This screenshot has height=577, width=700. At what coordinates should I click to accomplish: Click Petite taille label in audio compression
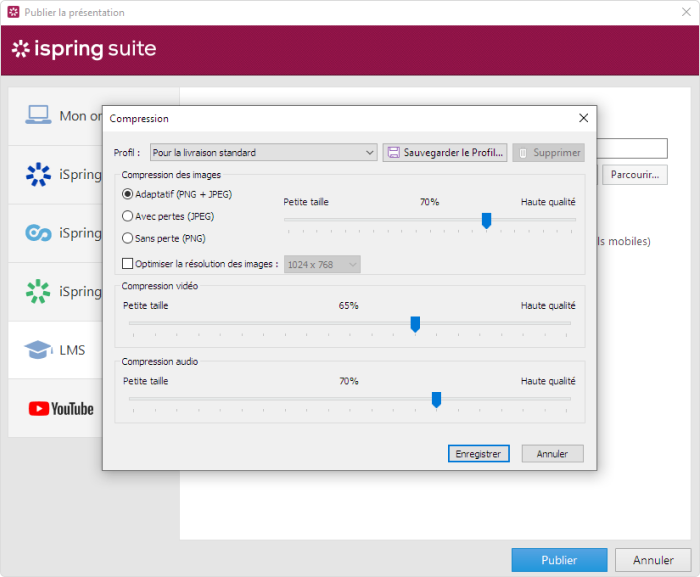point(146,381)
